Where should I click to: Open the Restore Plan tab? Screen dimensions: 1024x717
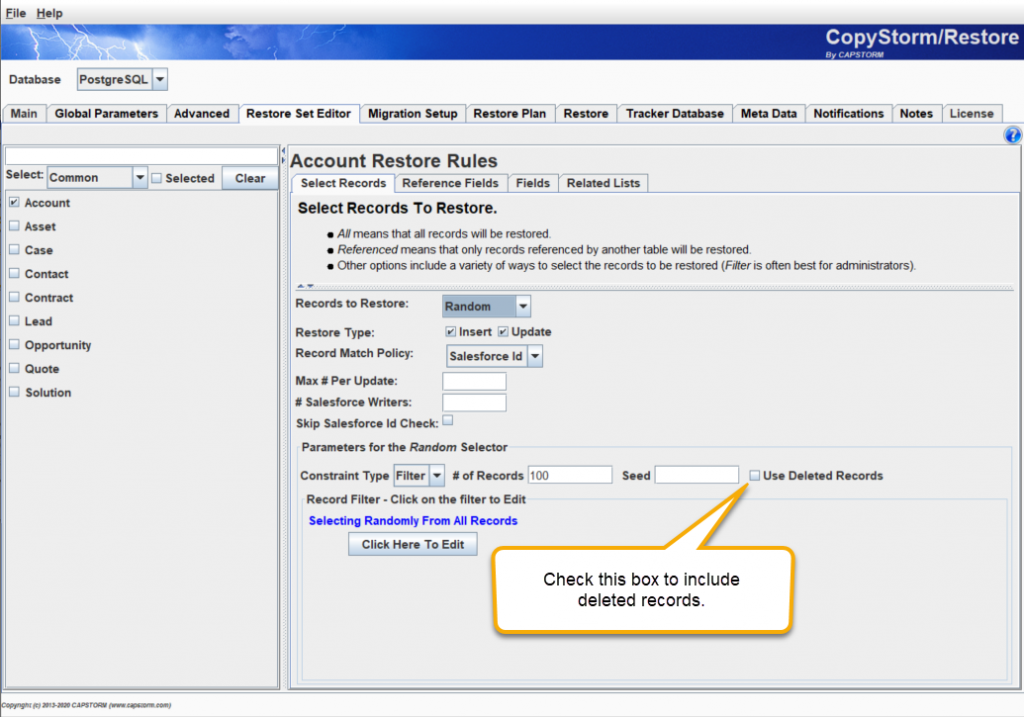tap(509, 114)
